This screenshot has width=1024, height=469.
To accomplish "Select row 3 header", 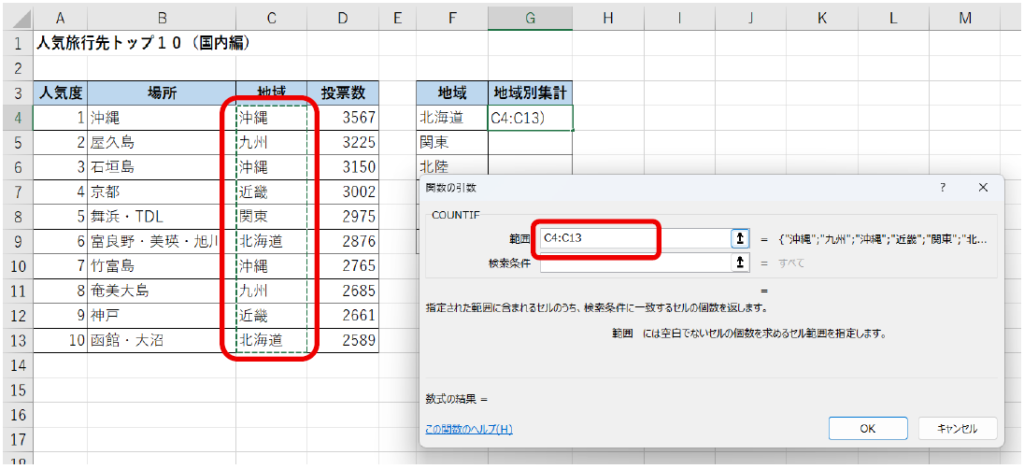I will pyautogui.click(x=16, y=93).
